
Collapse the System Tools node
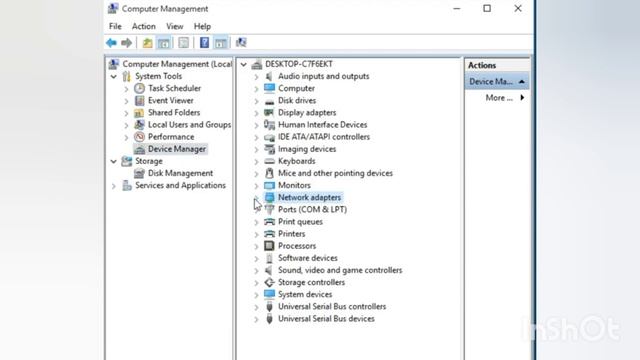tap(114, 76)
